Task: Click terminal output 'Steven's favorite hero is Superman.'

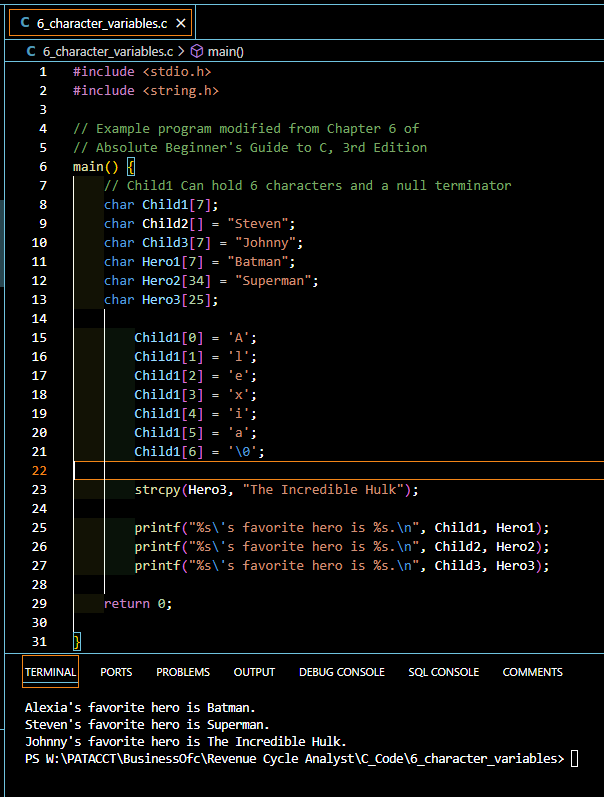Action: pyautogui.click(x=147, y=724)
